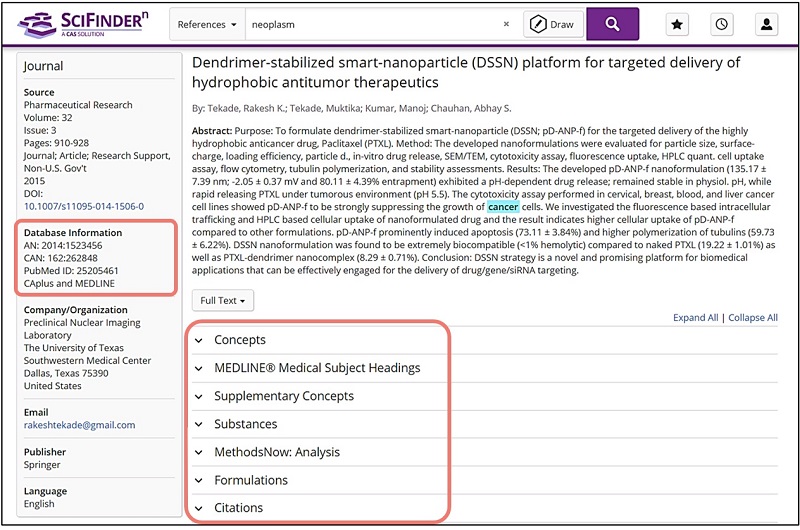Open the Full Text dropdown
This screenshot has width=800, height=530.
[x=223, y=300]
